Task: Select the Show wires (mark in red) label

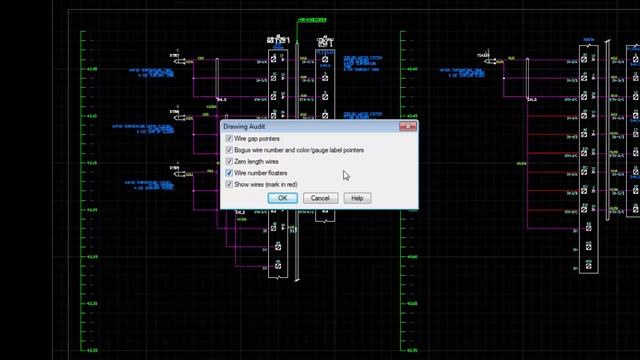Action: coord(266,184)
